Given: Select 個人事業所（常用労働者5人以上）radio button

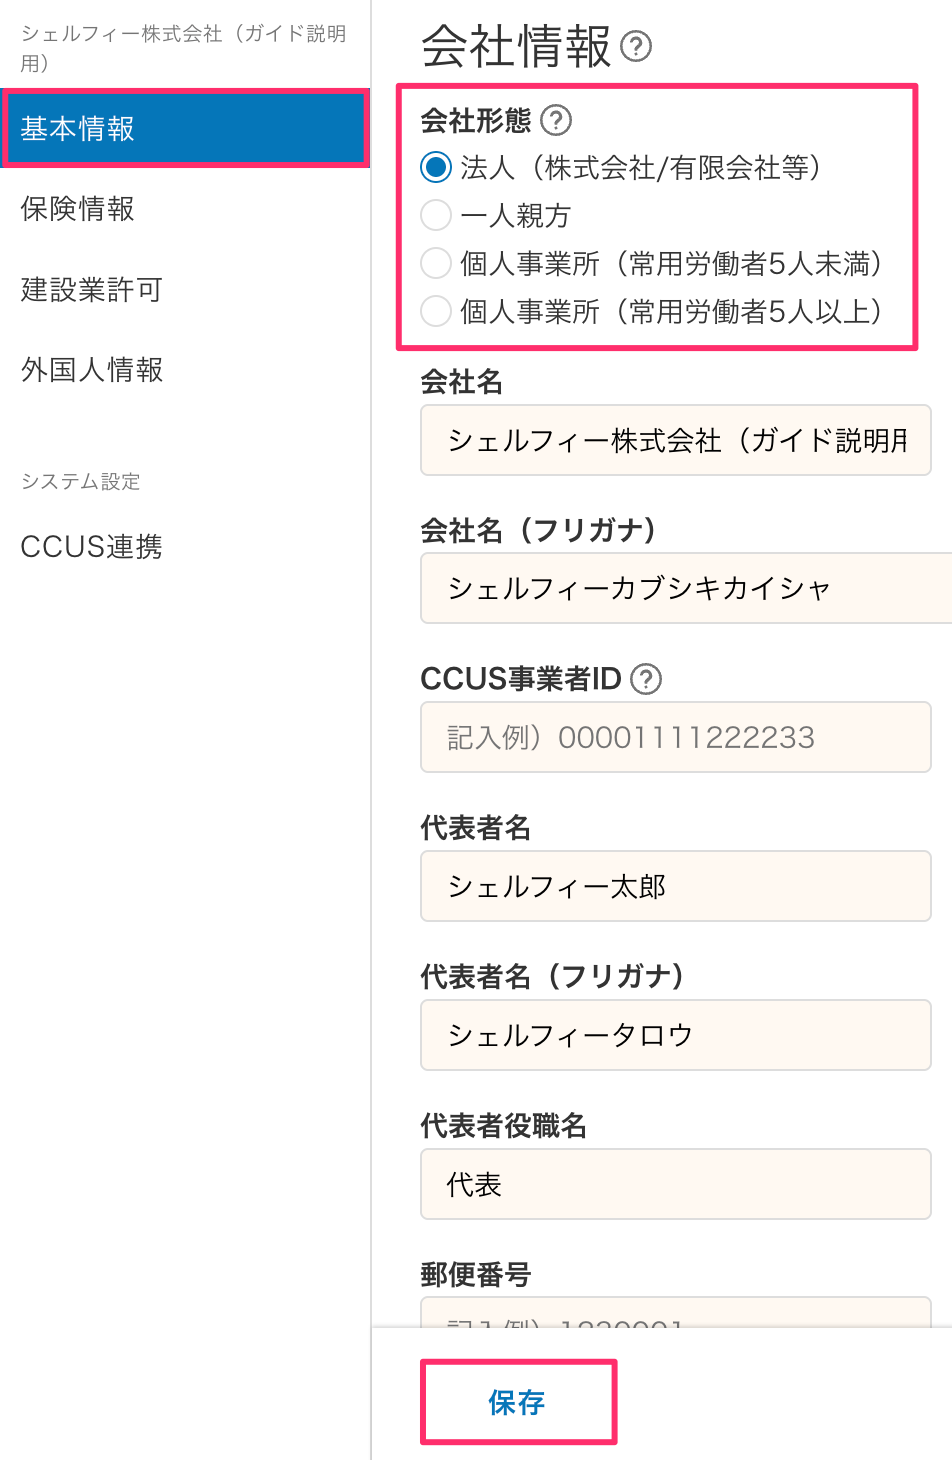Looking at the screenshot, I should [x=436, y=311].
